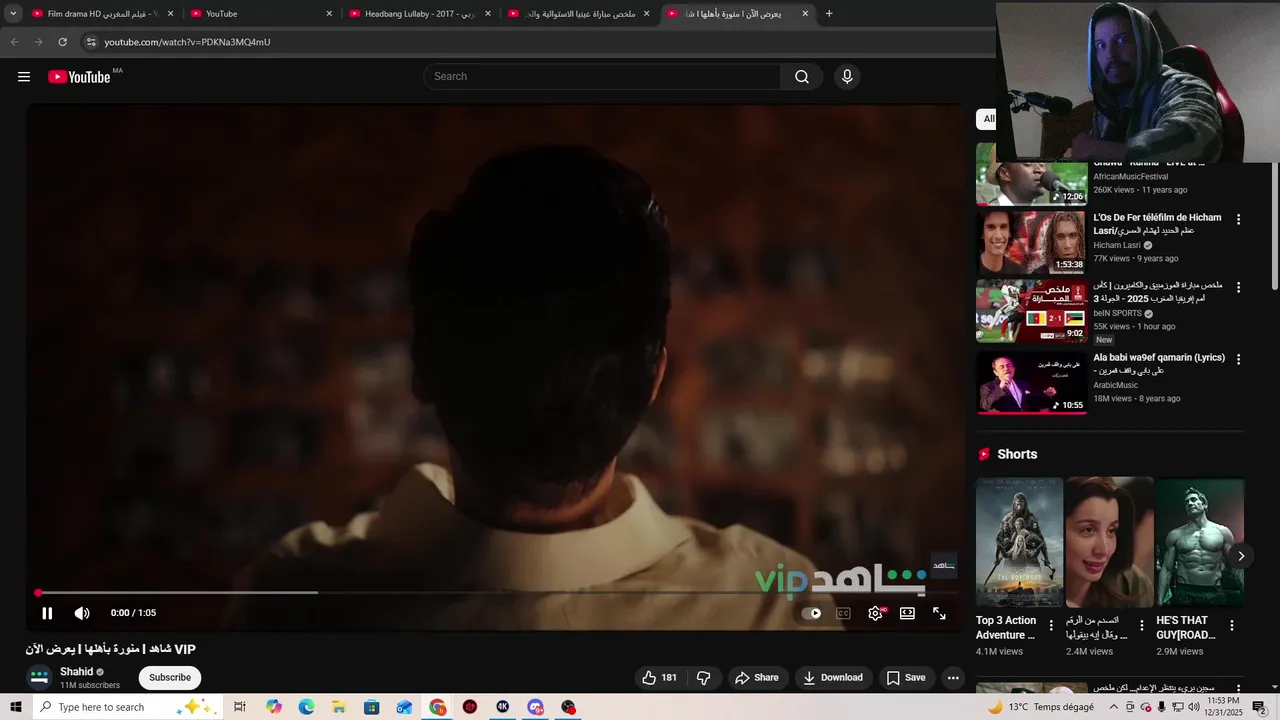The image size is (1280, 720).
Task: Toggle closed captions CC button
Action: coord(843,613)
